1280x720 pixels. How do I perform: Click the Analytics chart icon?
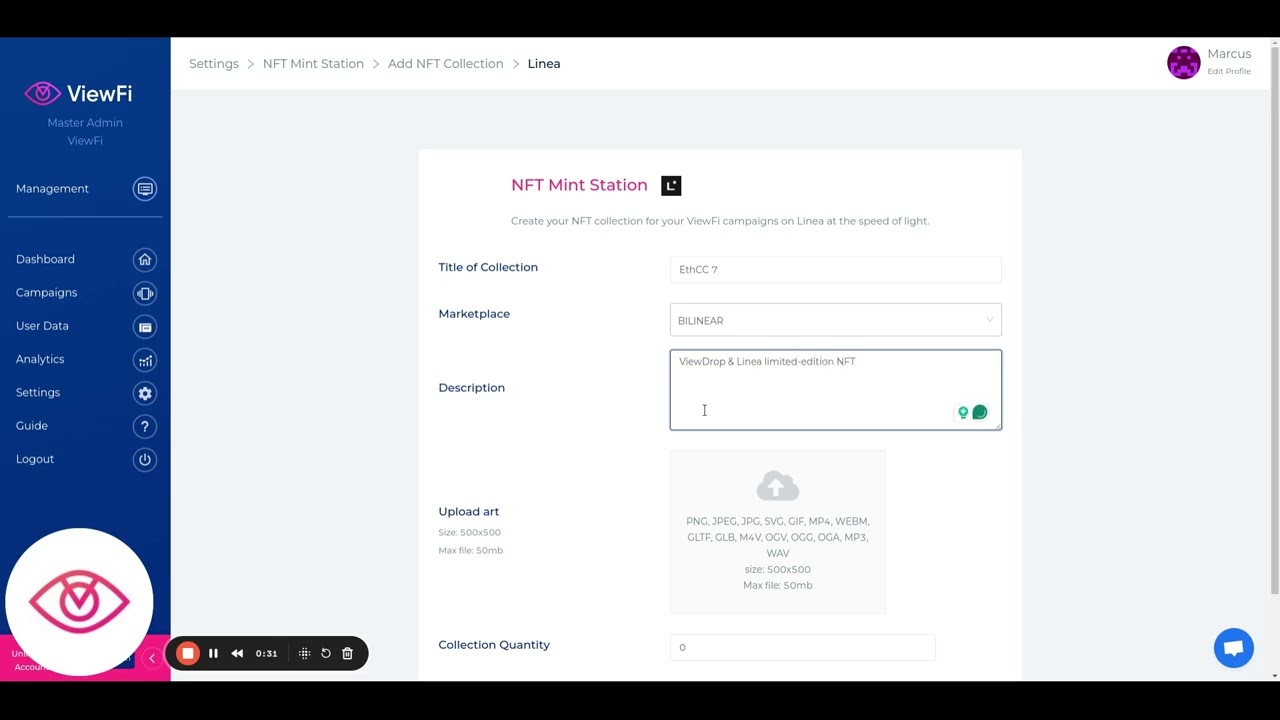(145, 360)
